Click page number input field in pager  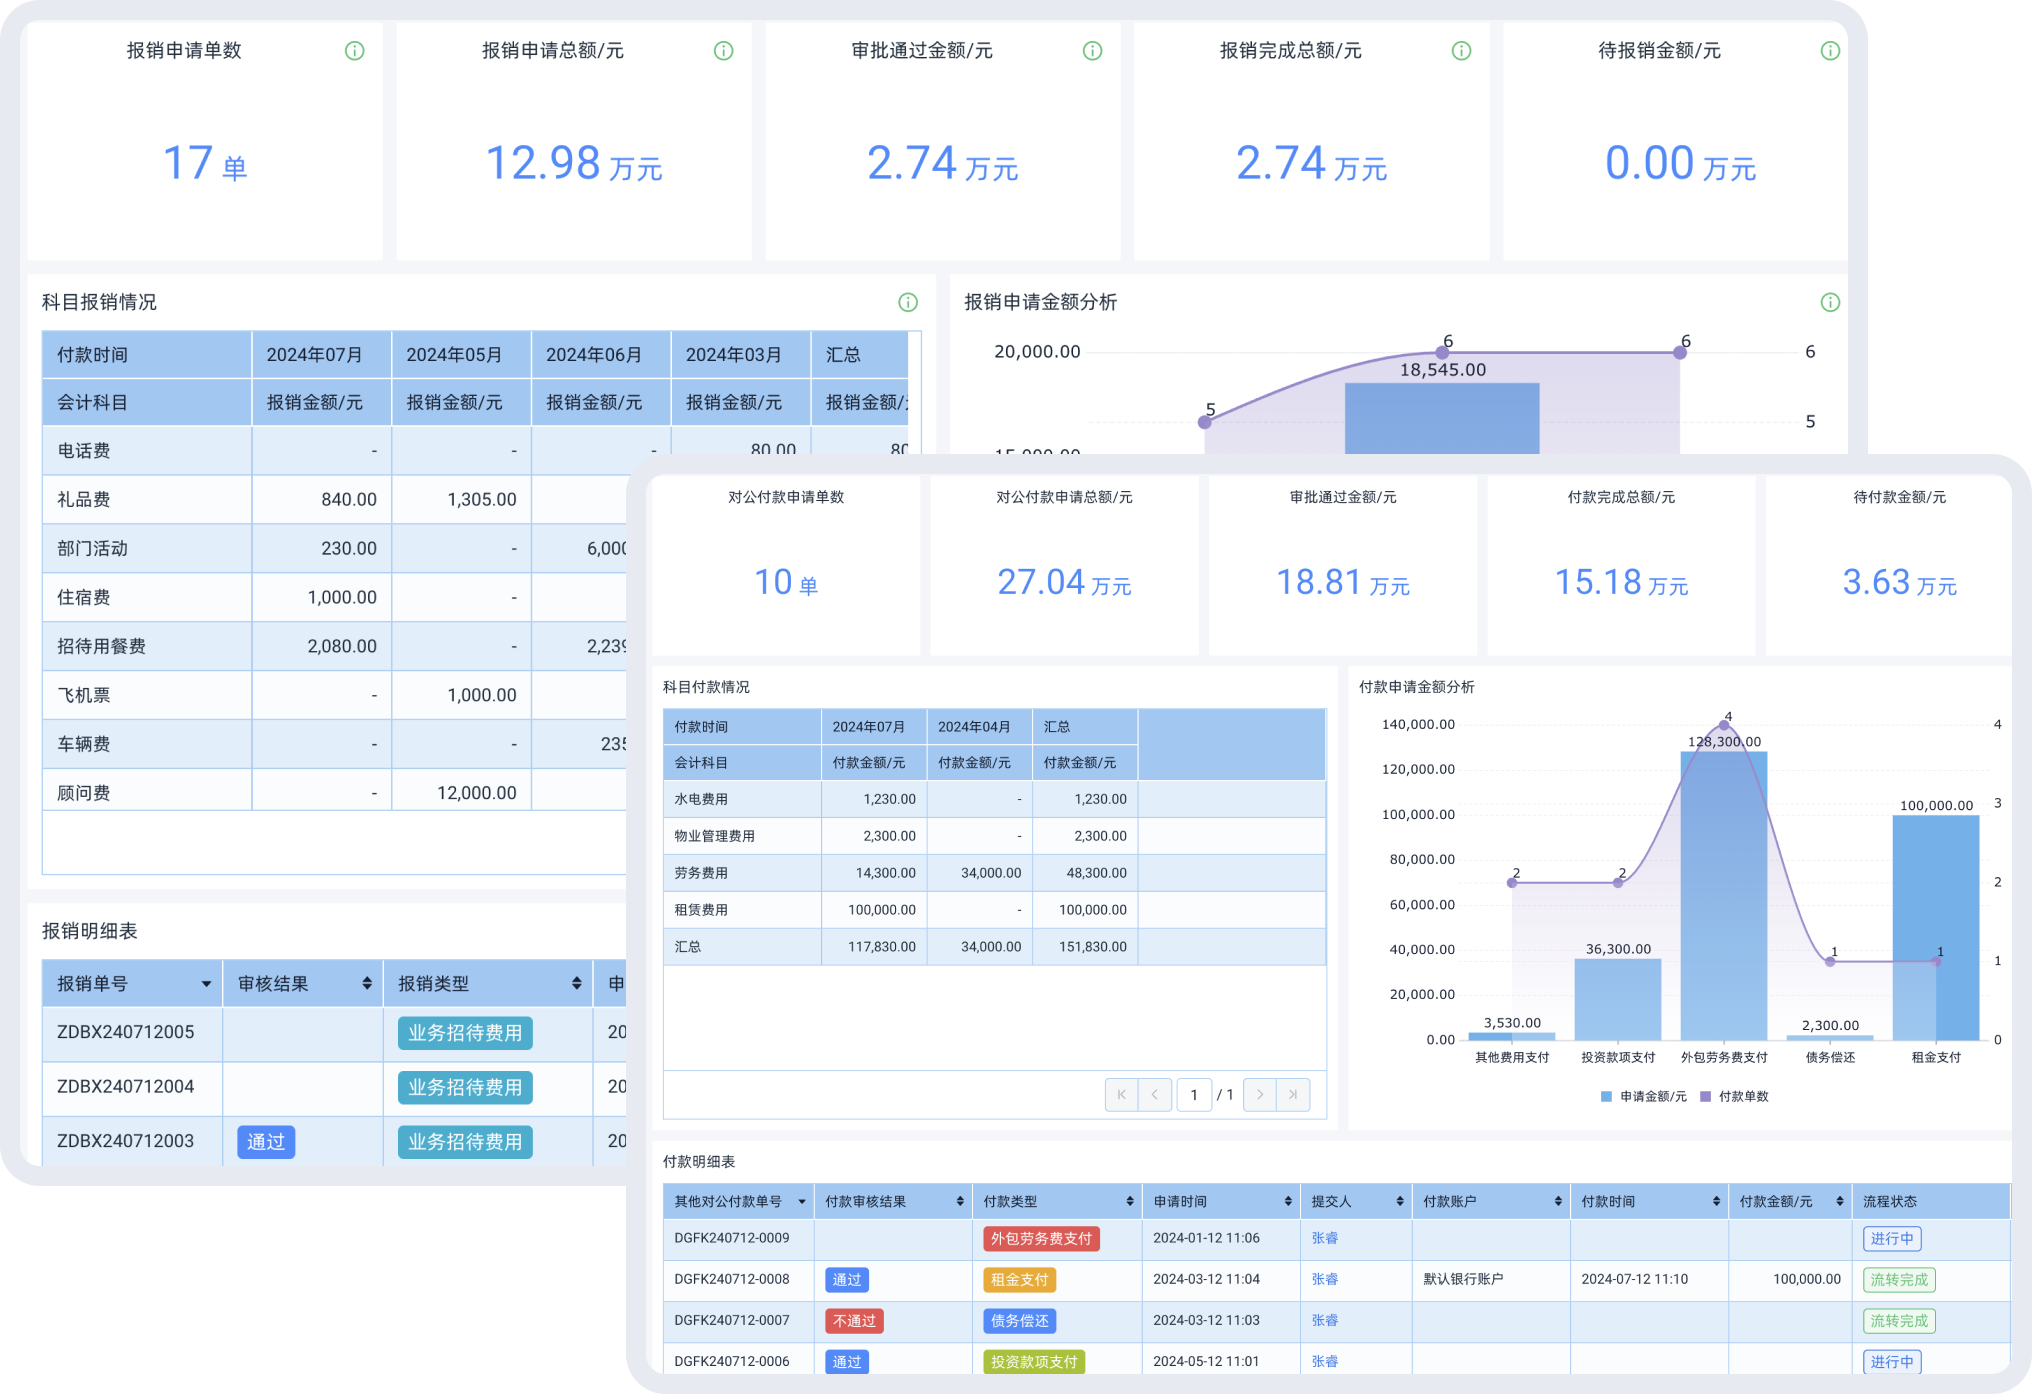(1194, 1095)
